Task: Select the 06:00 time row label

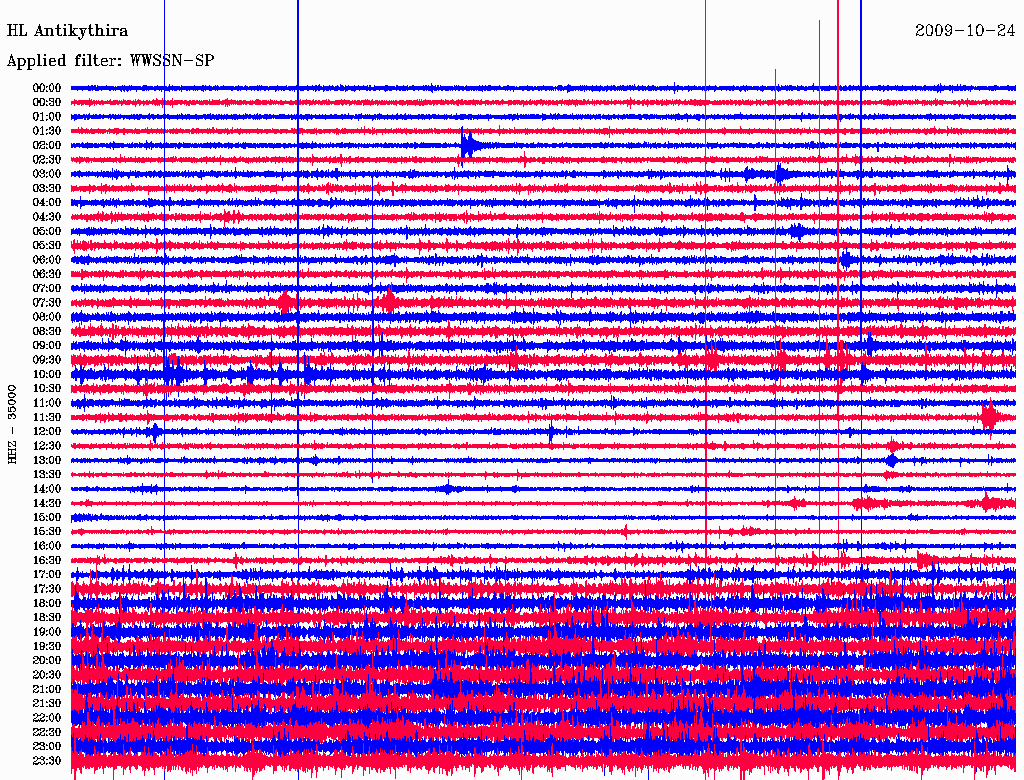Action: click(47, 260)
